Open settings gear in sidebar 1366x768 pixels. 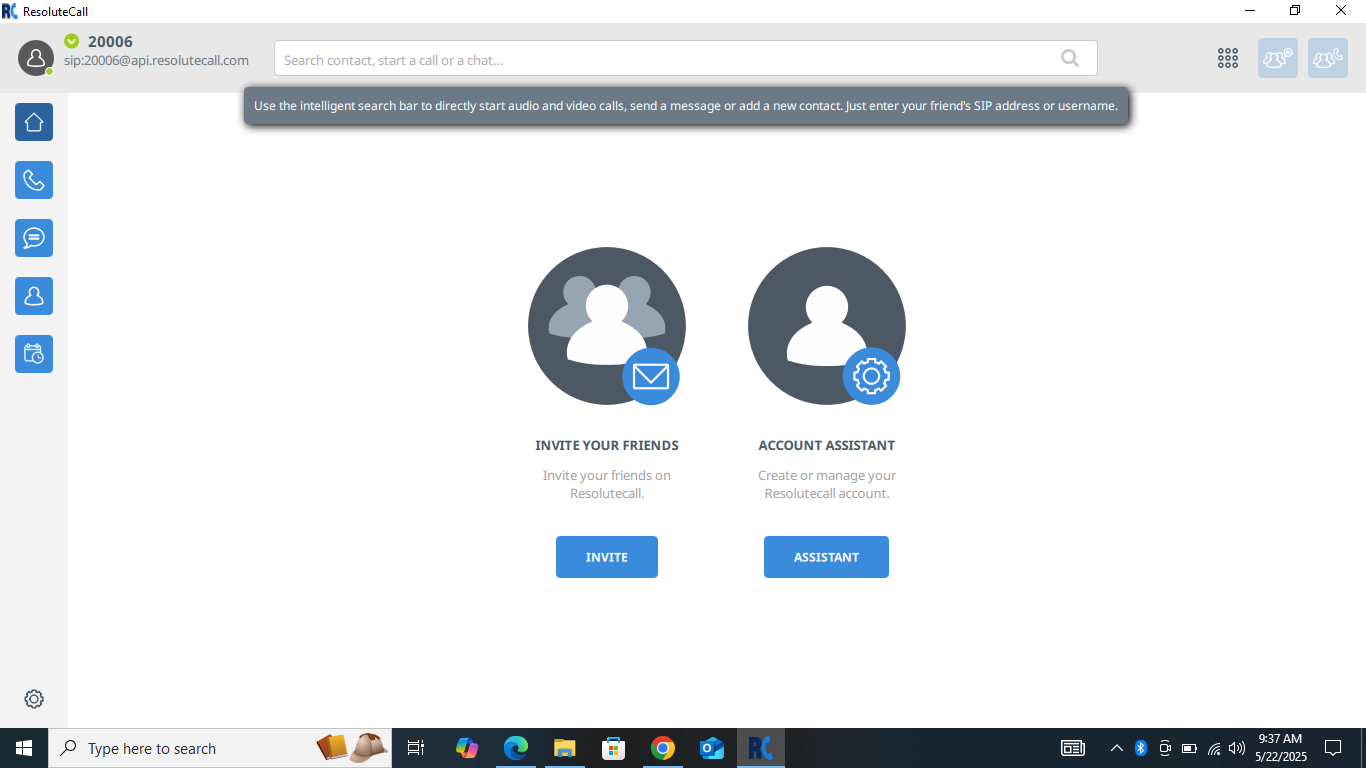(34, 699)
